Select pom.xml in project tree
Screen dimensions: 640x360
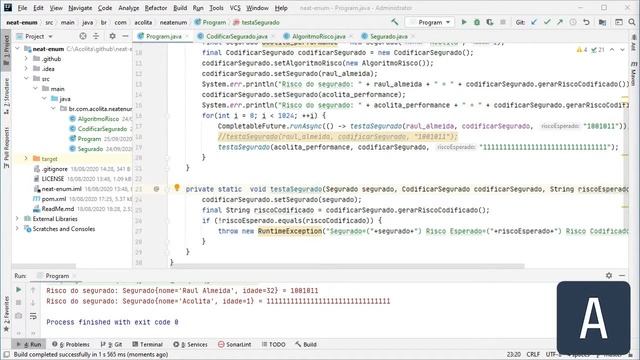click(54, 199)
